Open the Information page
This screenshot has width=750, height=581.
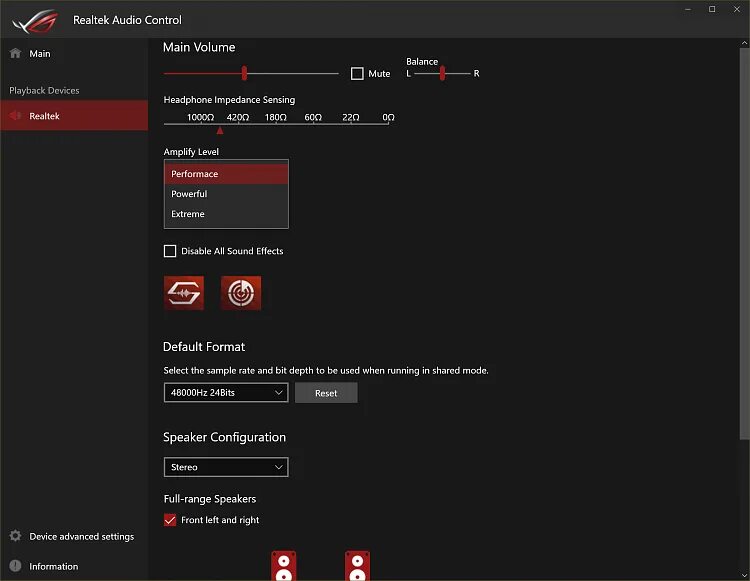(x=74, y=566)
